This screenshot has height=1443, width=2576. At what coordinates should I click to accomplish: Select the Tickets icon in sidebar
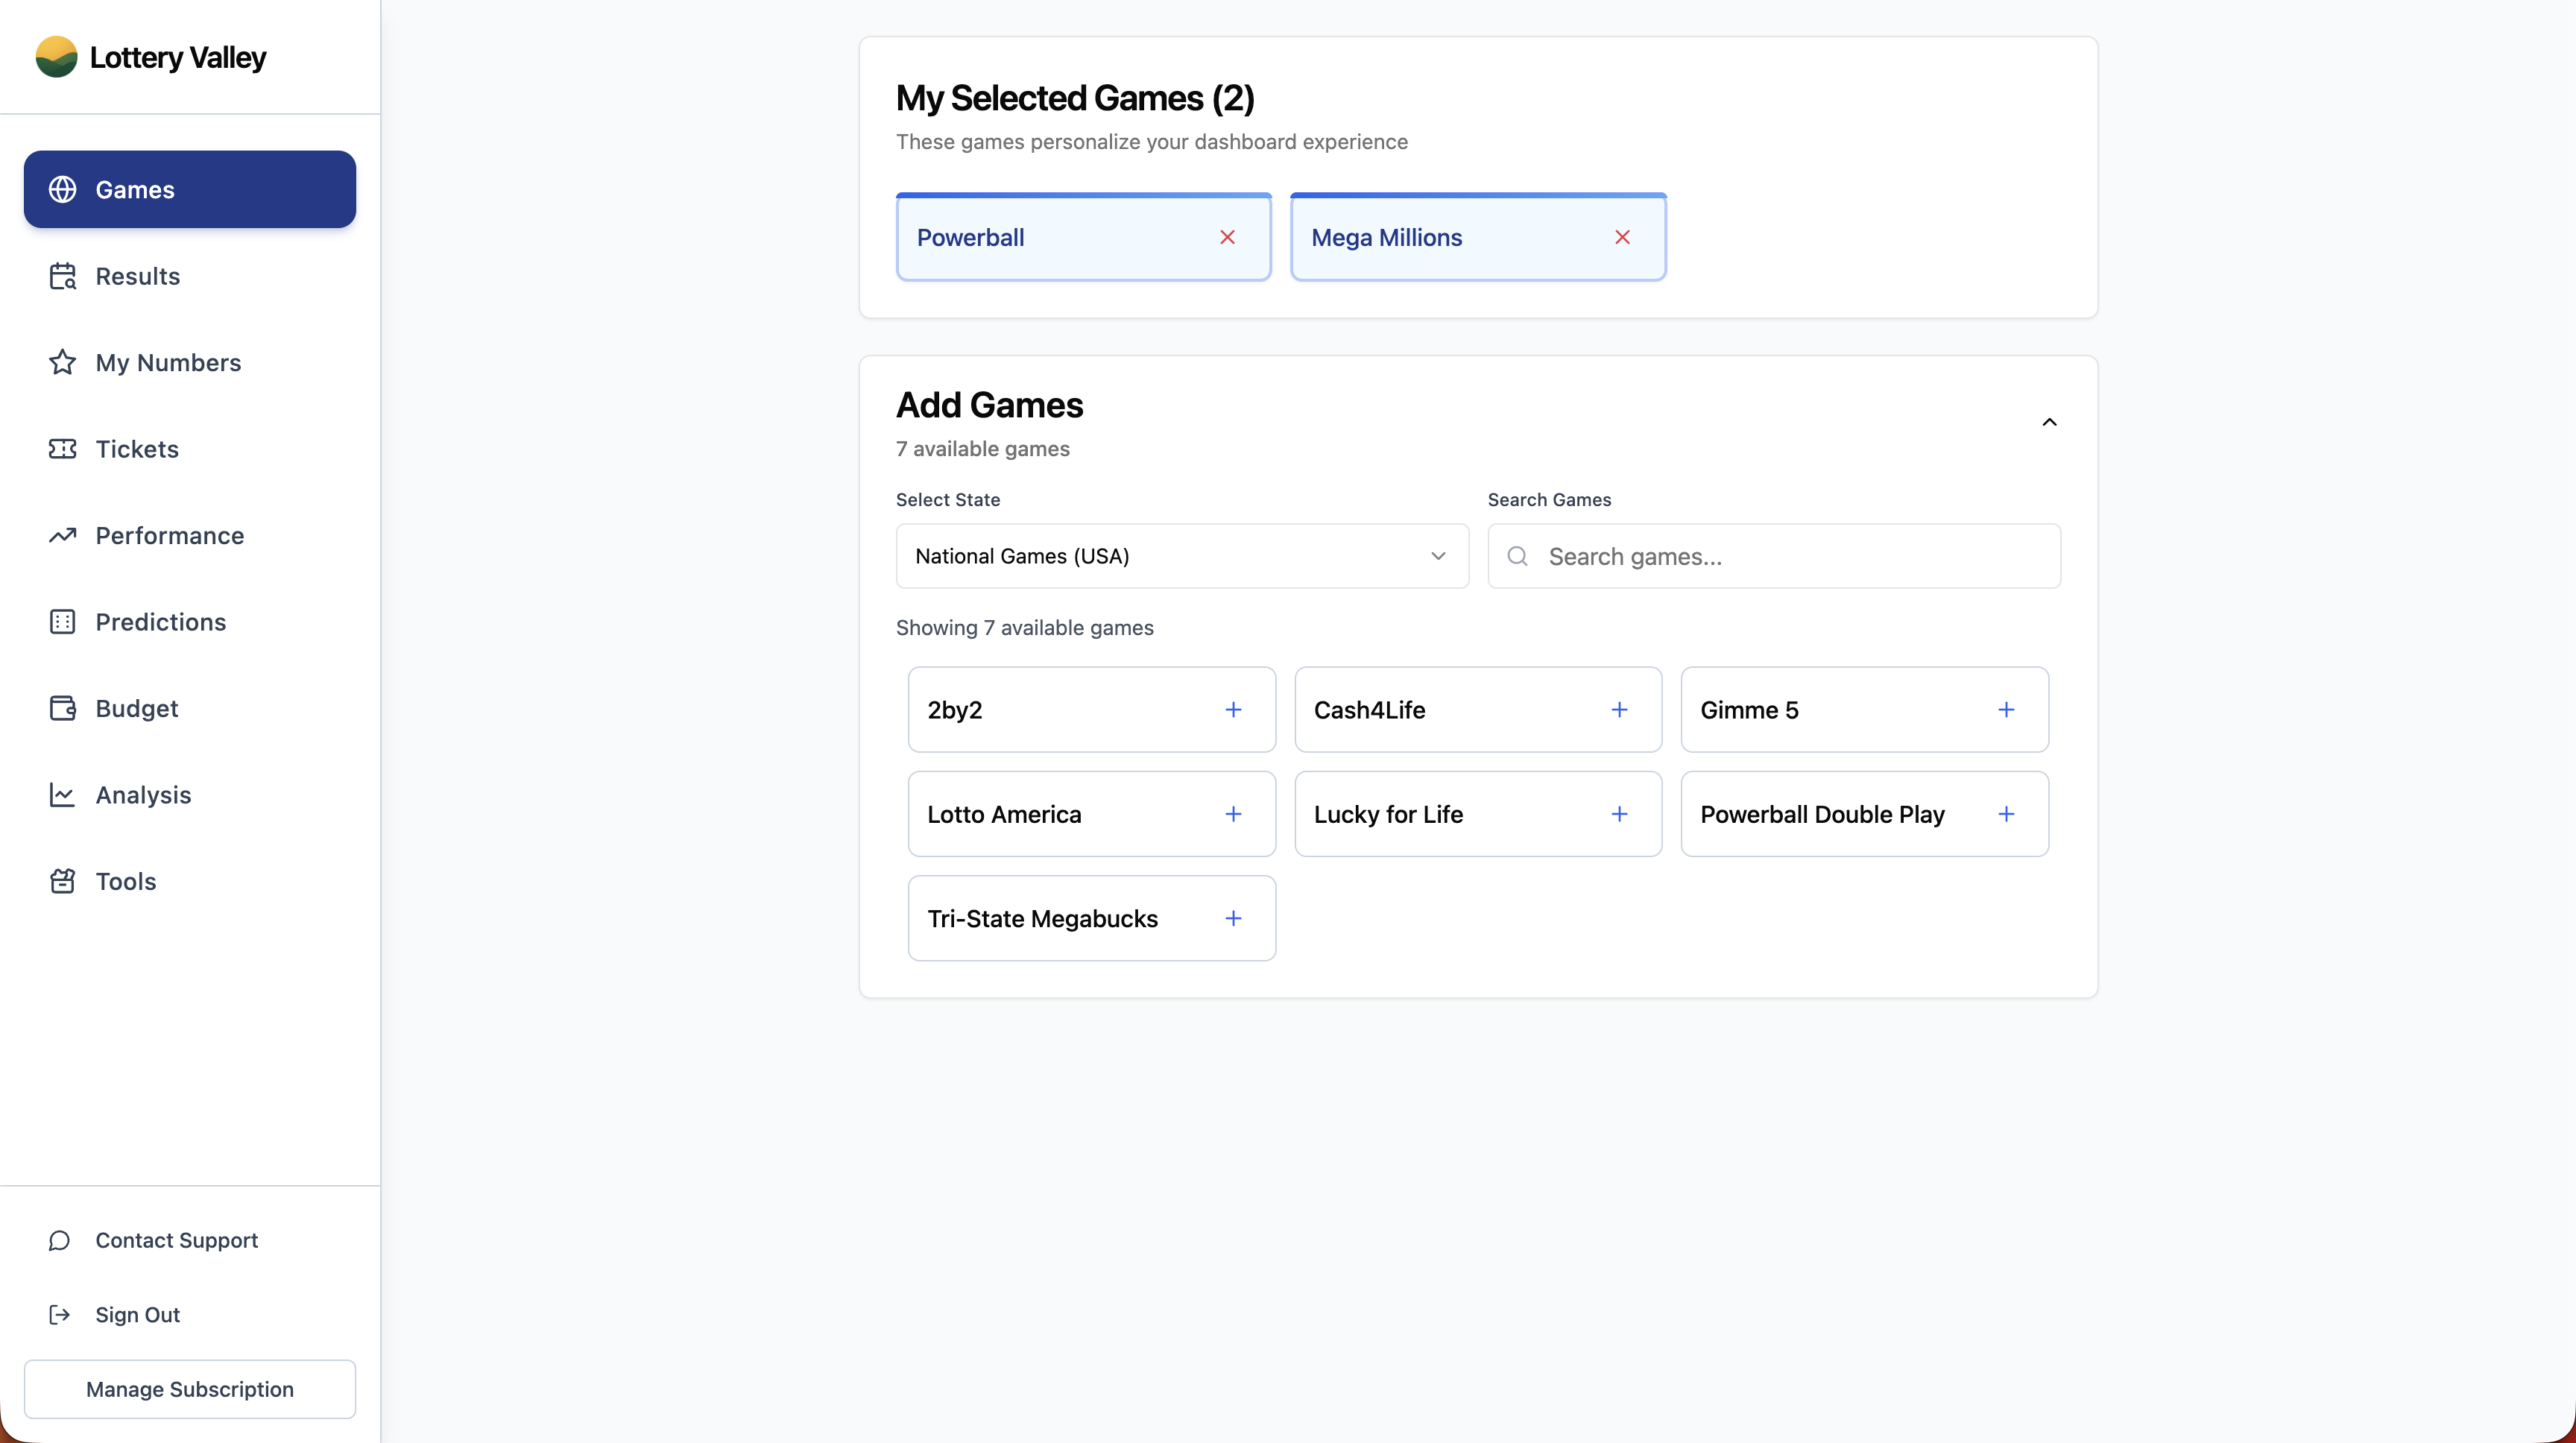coord(62,449)
